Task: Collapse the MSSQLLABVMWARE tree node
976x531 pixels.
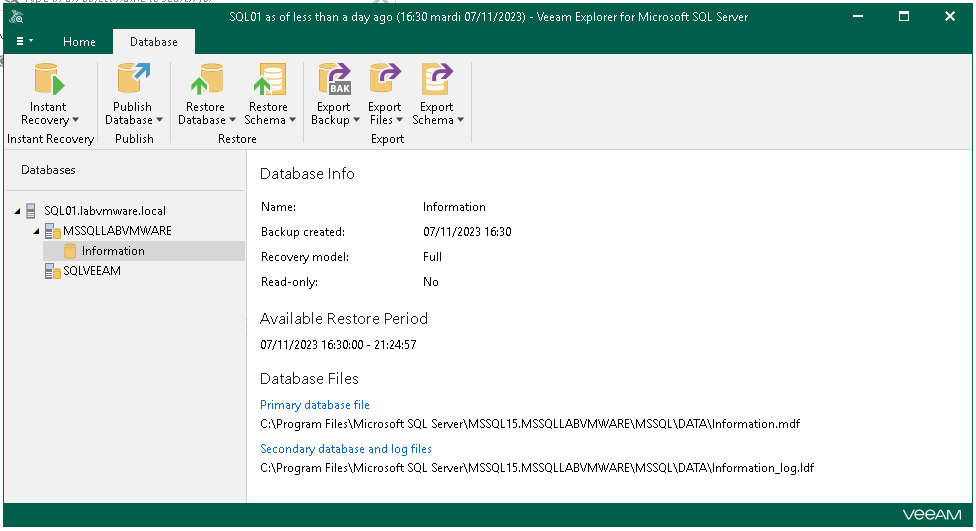Action: click(36, 232)
